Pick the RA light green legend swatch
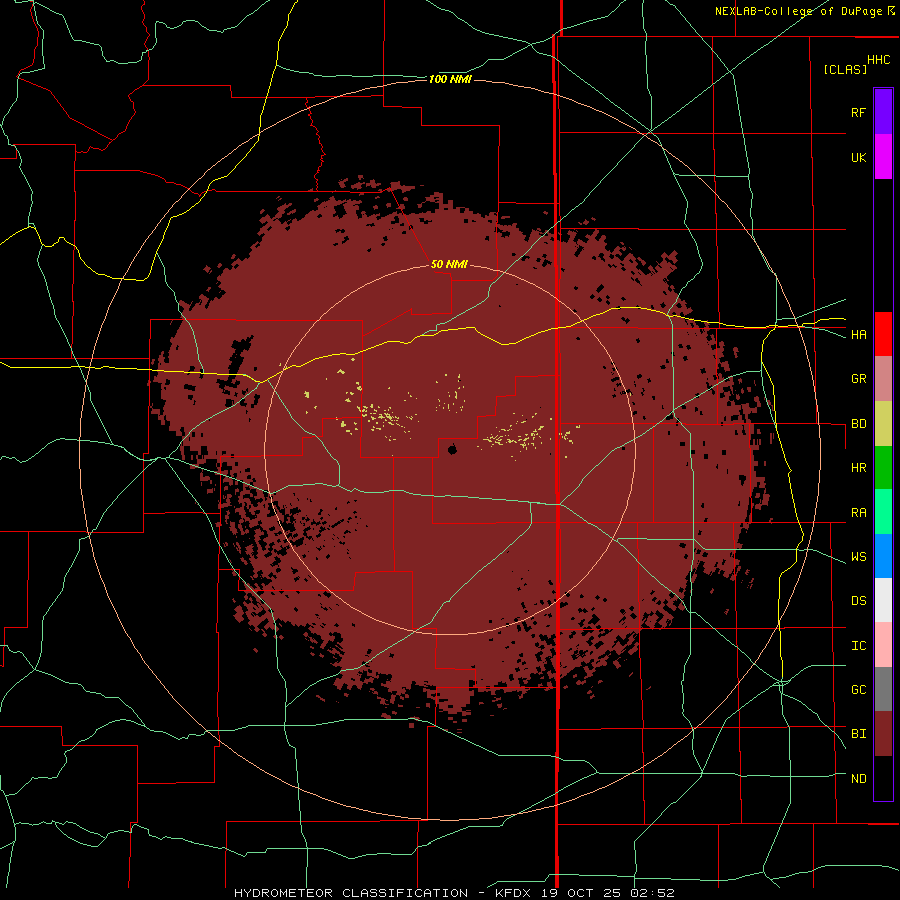Screen dimensions: 900x900 (883, 512)
